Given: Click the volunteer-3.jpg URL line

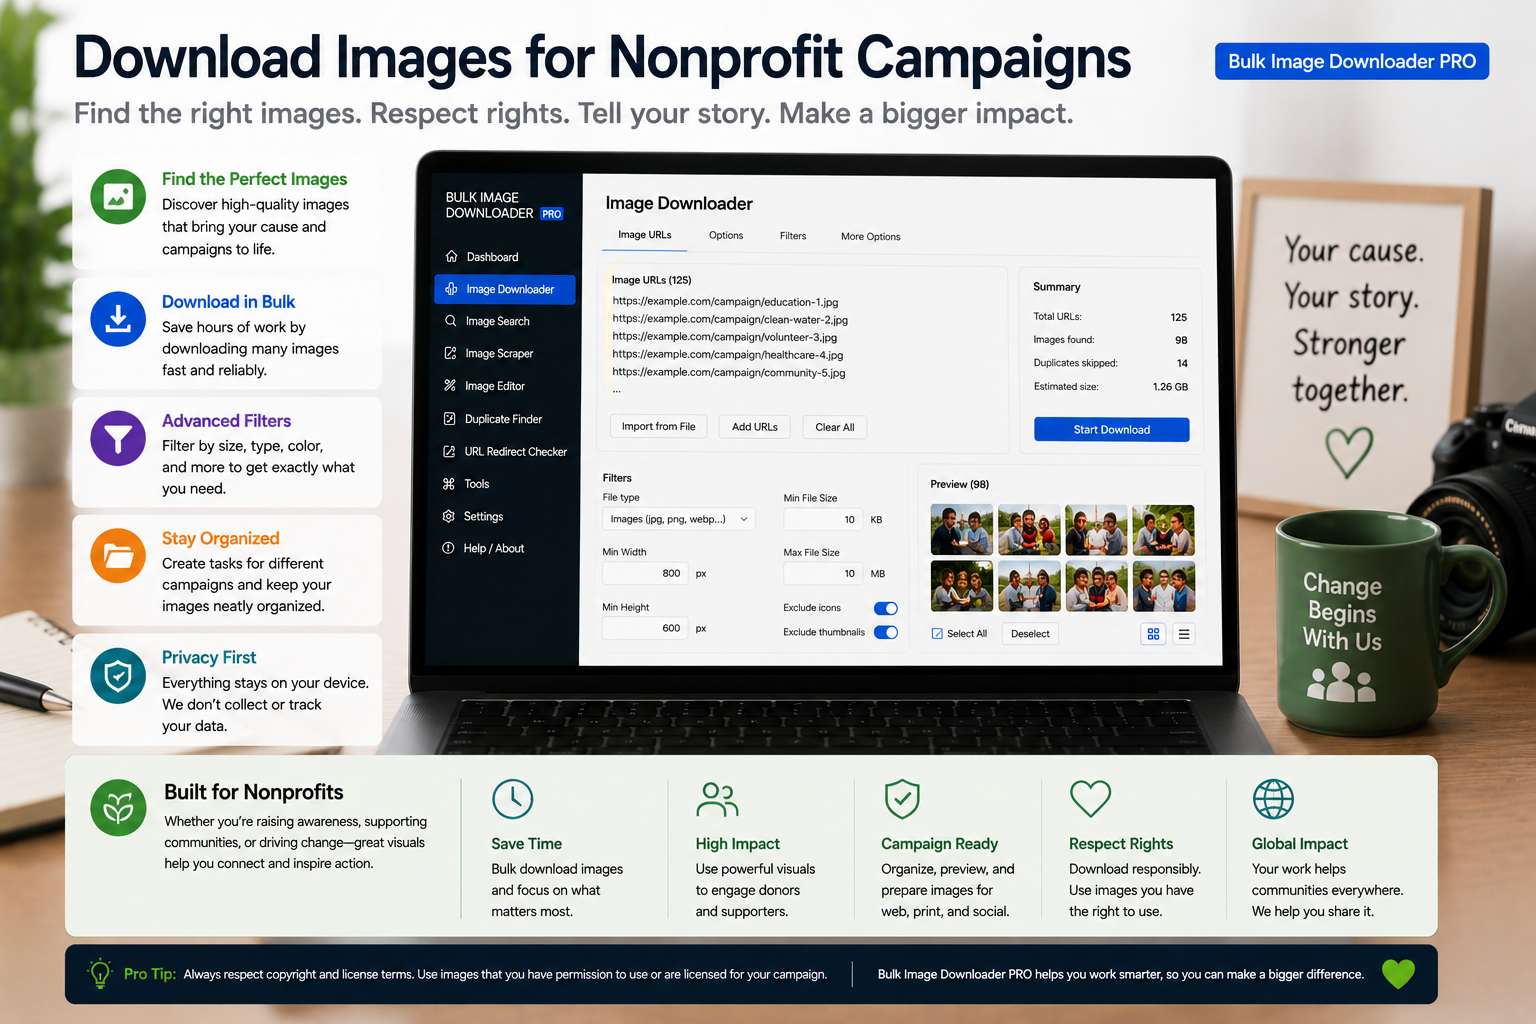Looking at the screenshot, I should [x=725, y=337].
